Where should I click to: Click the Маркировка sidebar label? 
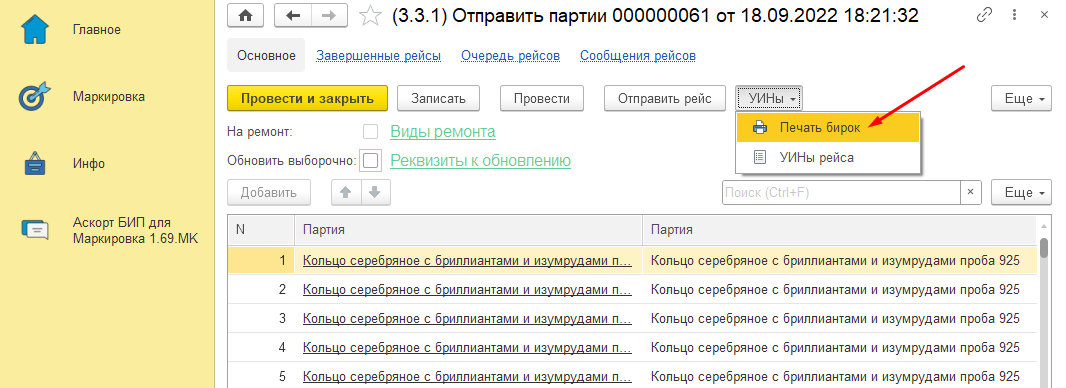pyautogui.click(x=109, y=96)
